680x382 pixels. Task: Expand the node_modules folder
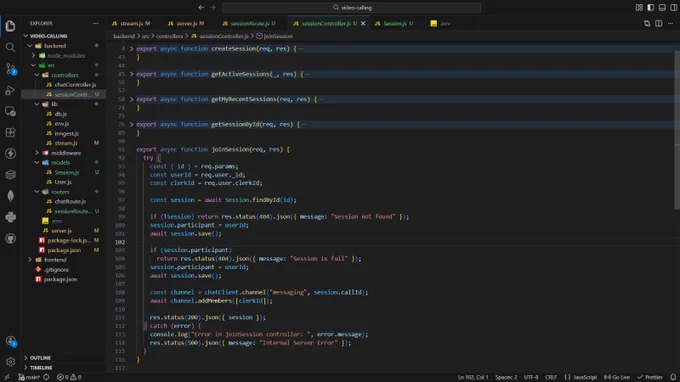click(x=33, y=56)
